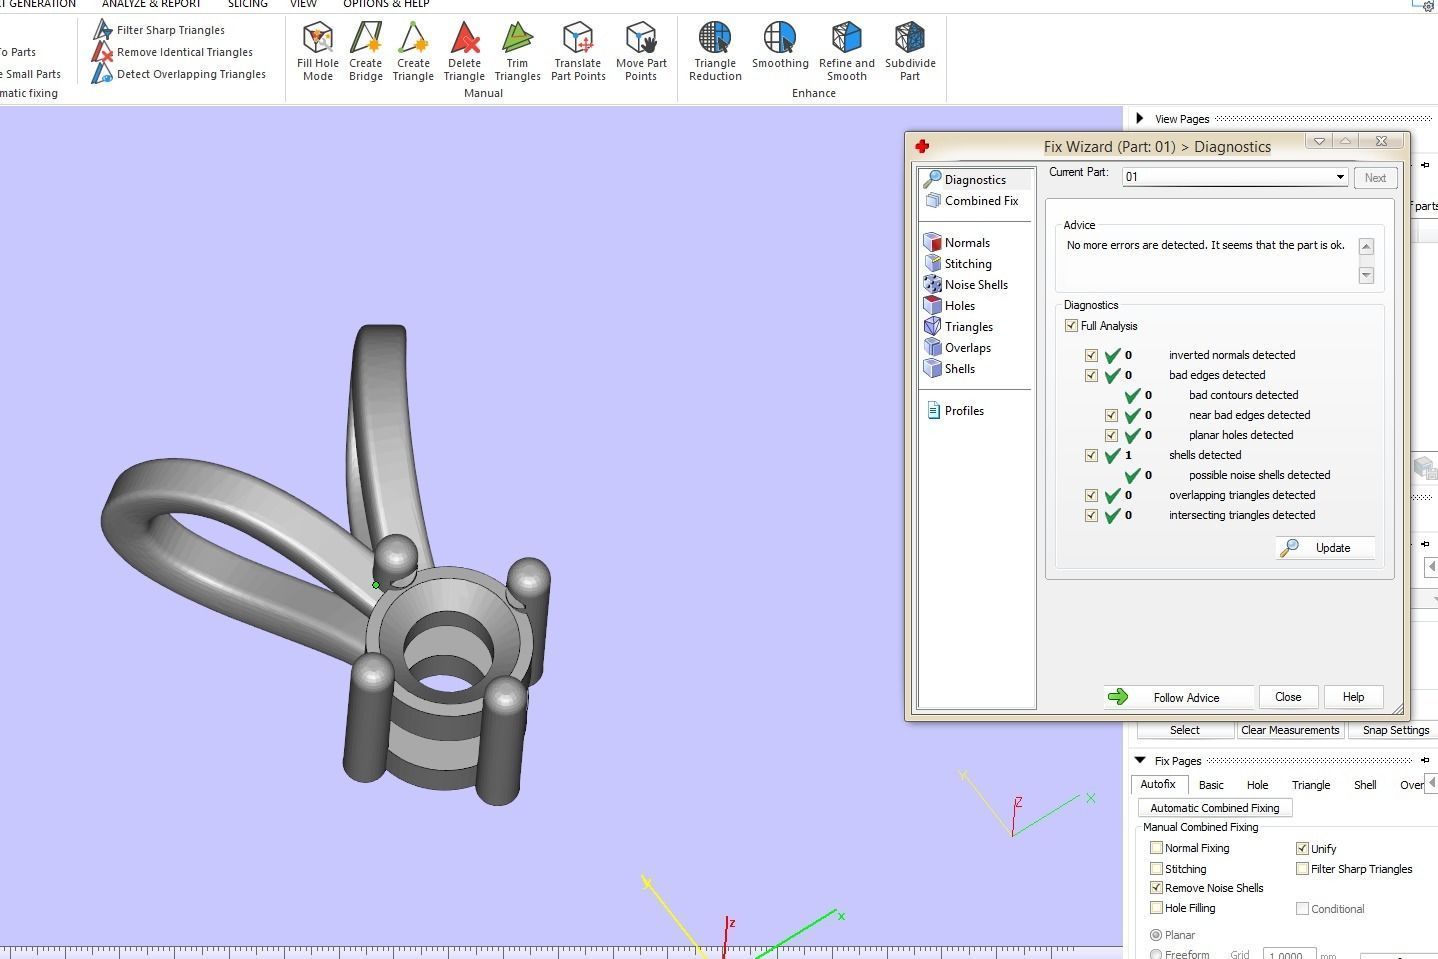
Task: Switch to the Hole tab
Action: 1257,786
